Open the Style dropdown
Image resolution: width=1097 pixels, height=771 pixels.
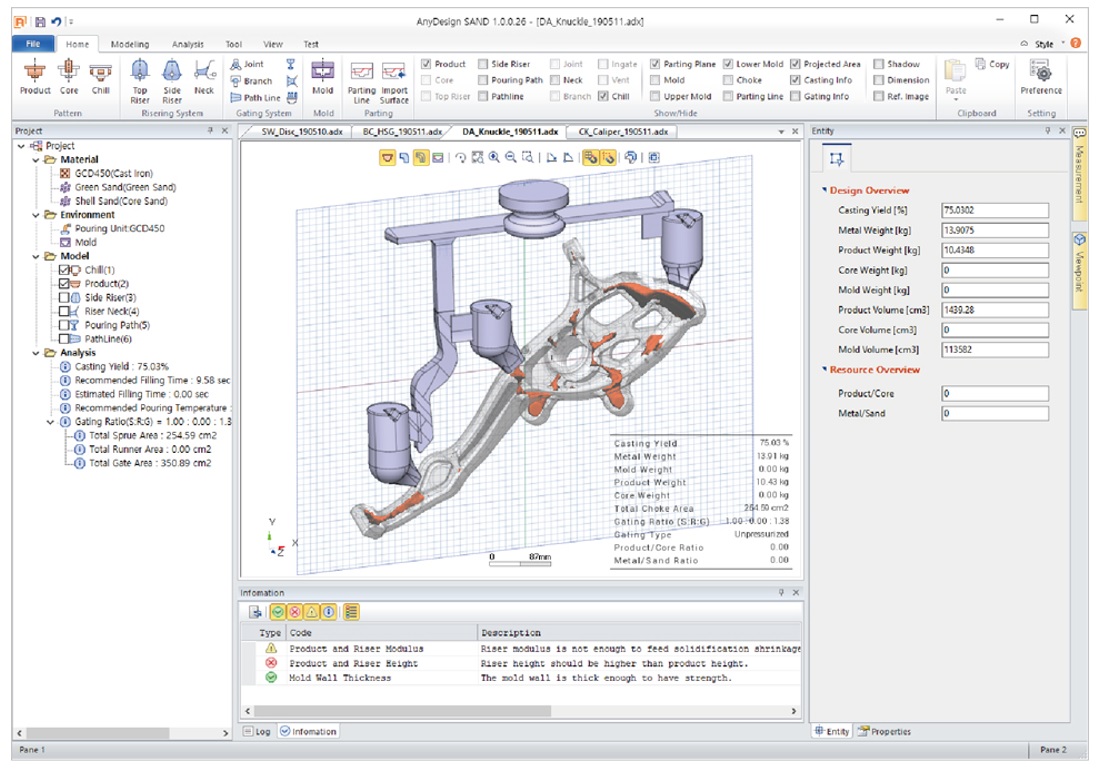pyautogui.click(x=1048, y=43)
